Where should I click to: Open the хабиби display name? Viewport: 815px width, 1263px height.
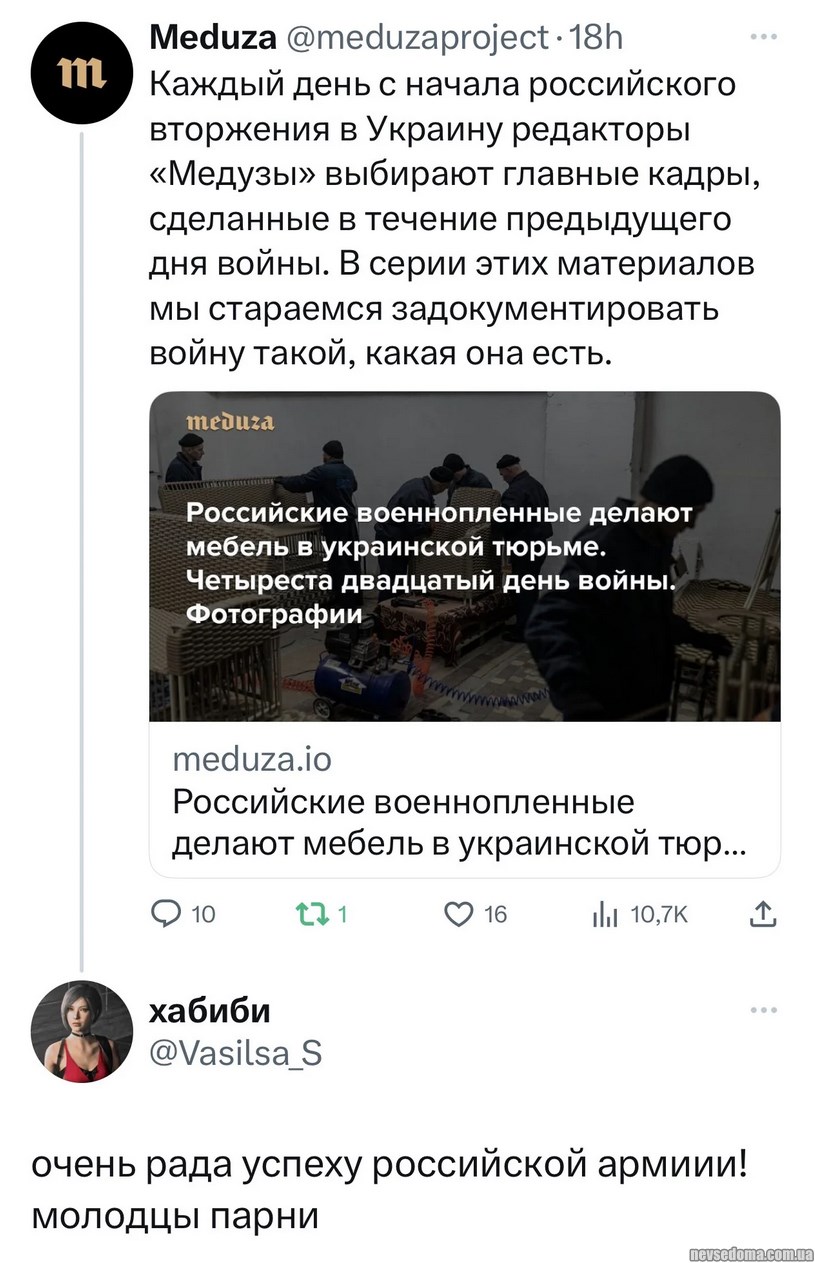tap(210, 1011)
